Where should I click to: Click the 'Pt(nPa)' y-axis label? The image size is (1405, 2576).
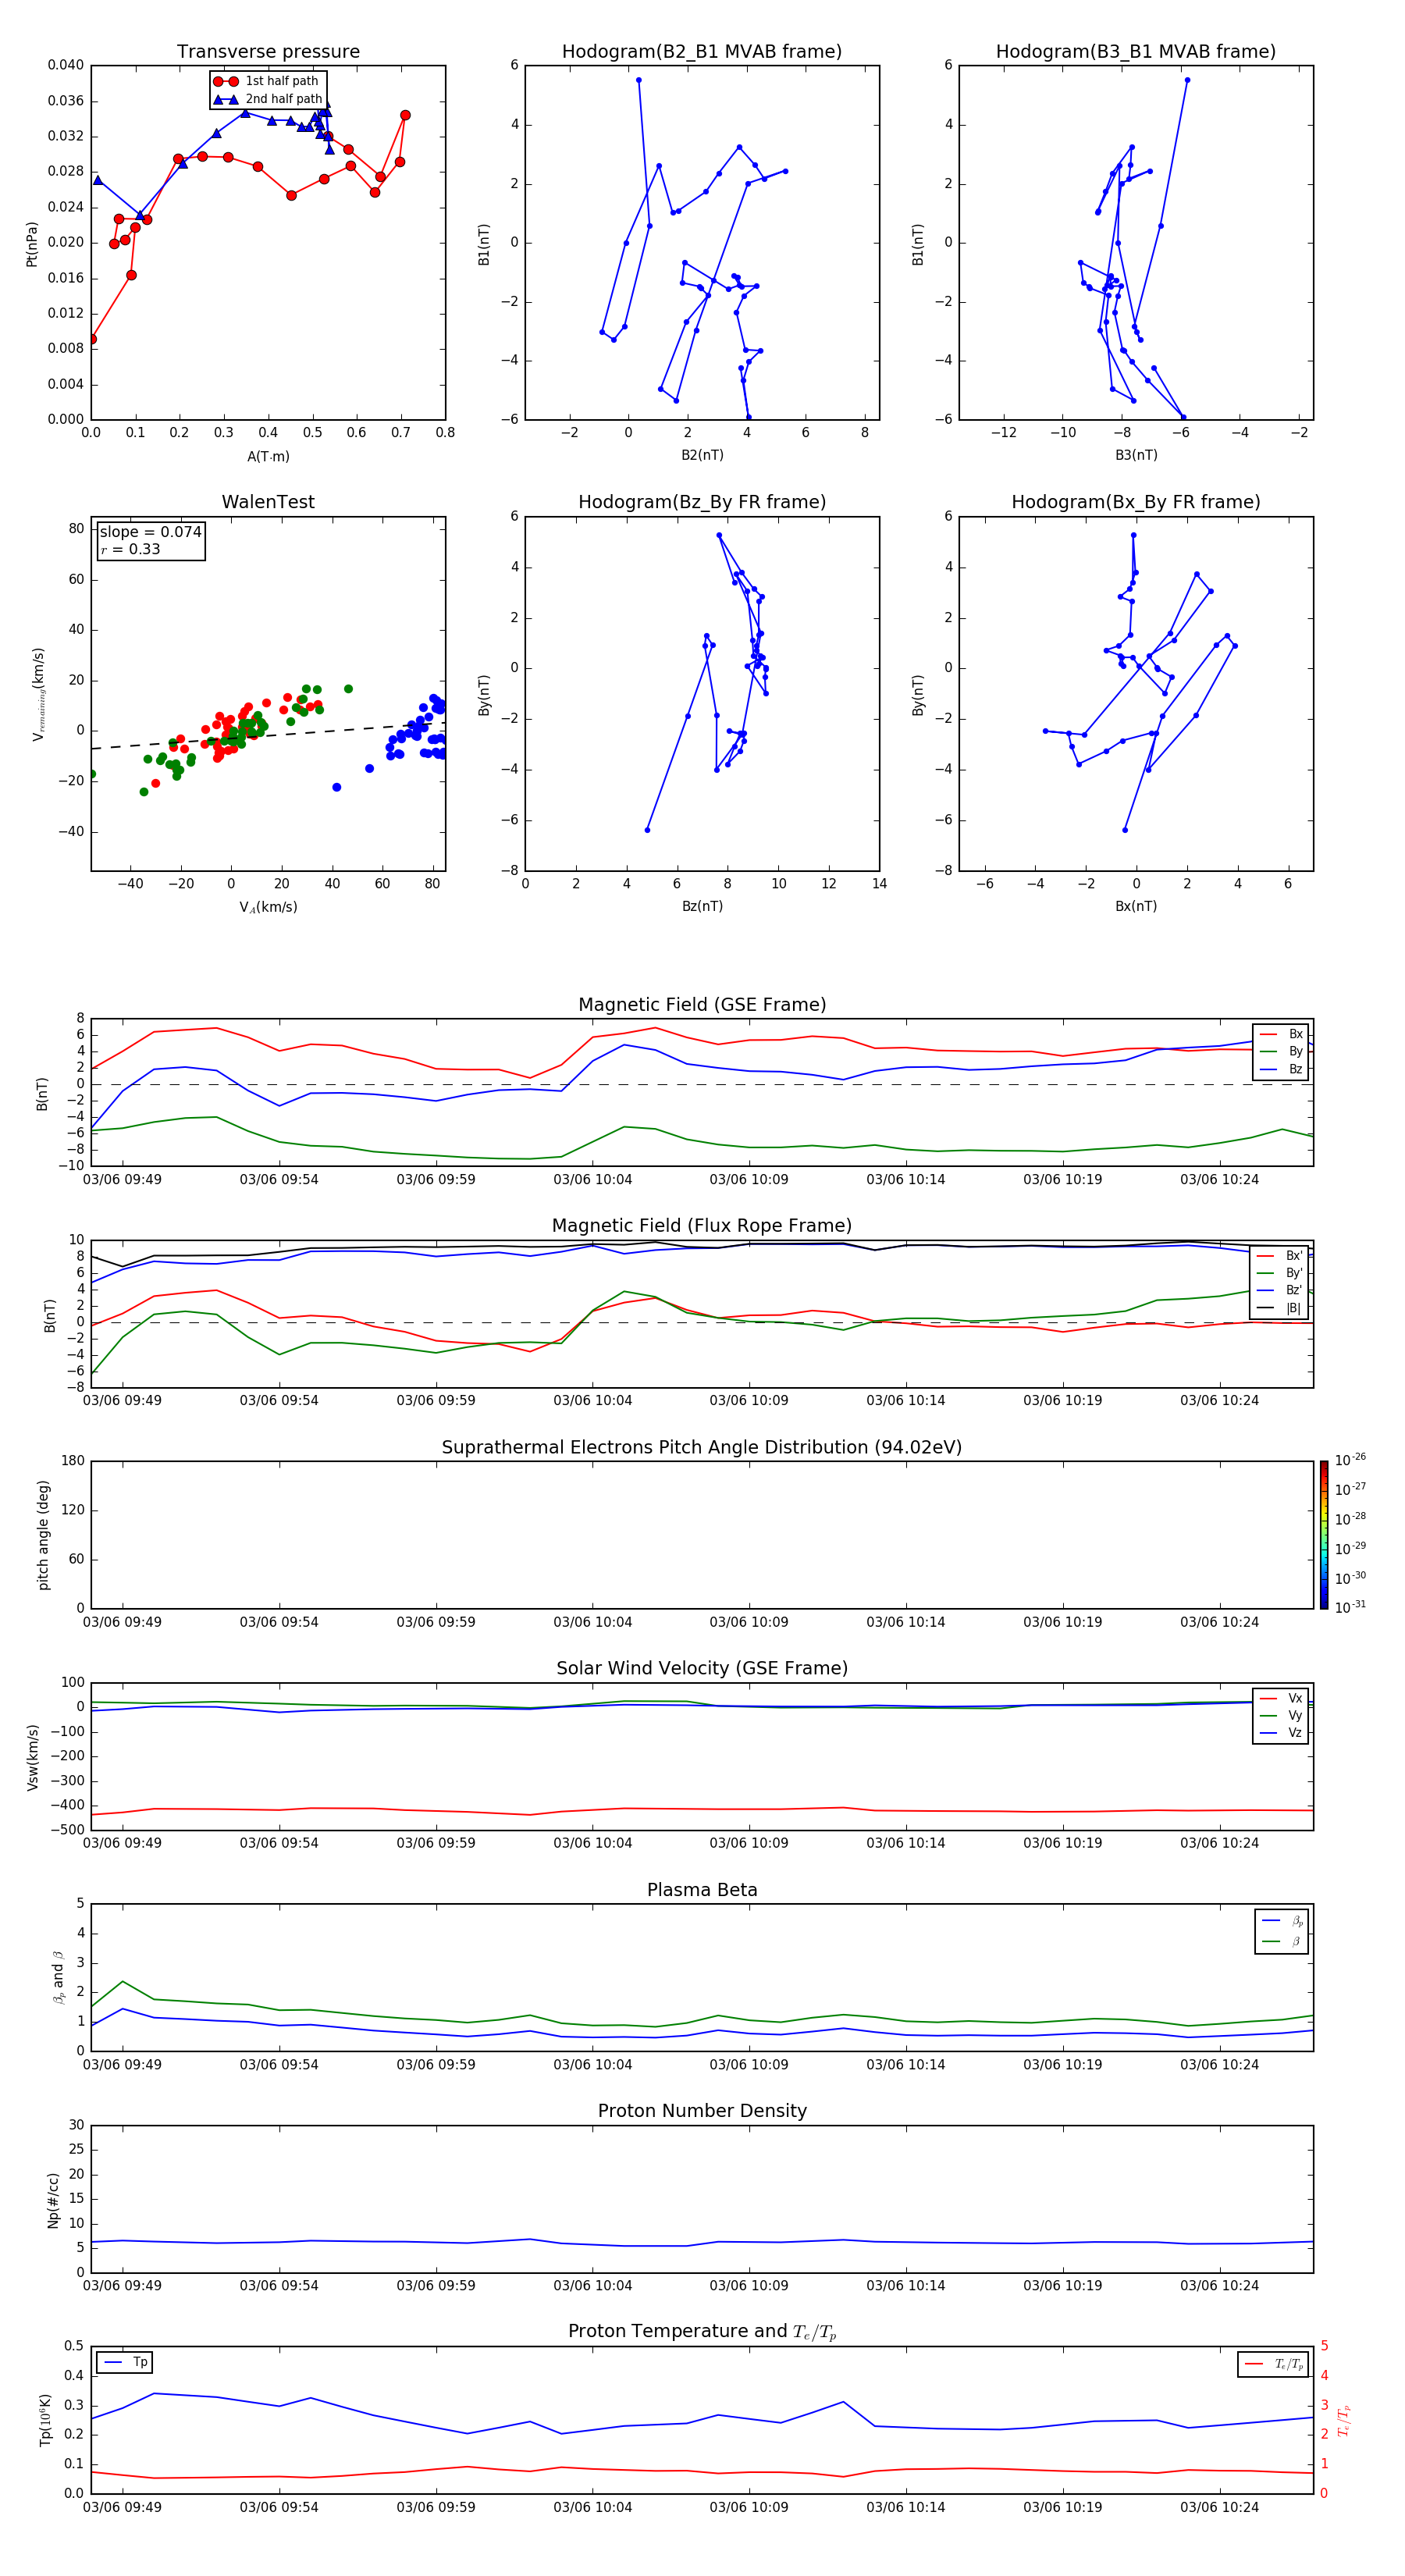(x=32, y=244)
